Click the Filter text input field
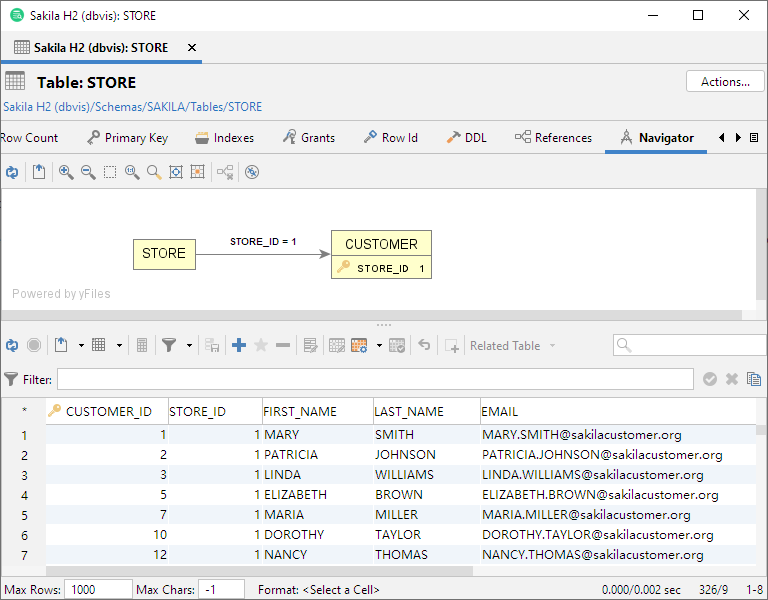The width and height of the screenshot is (768, 600). (x=374, y=379)
